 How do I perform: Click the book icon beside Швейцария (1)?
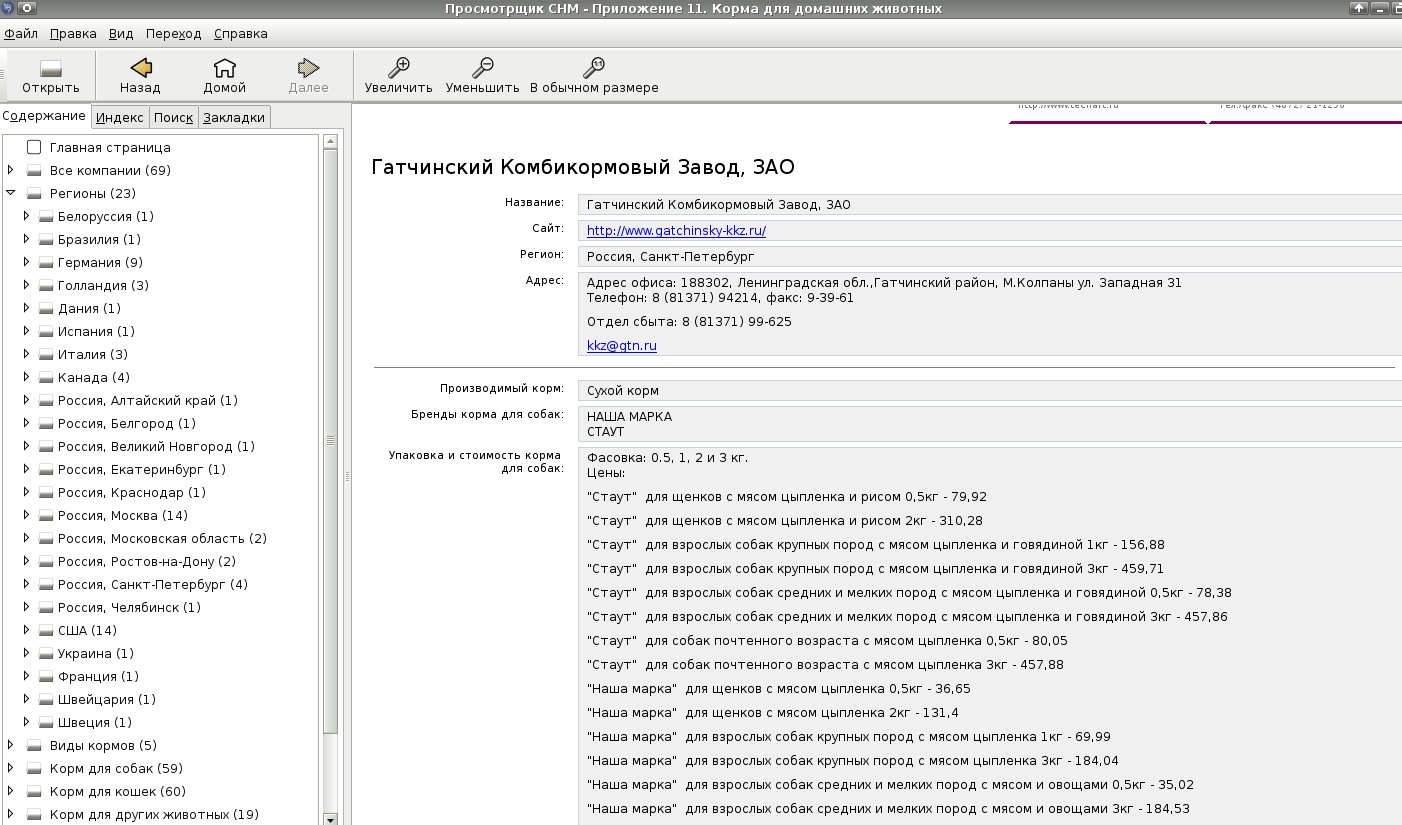[x=46, y=700]
